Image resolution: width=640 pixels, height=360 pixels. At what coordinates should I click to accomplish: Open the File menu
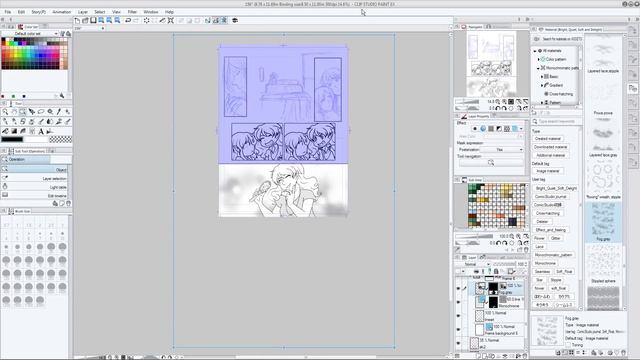pyautogui.click(x=8, y=12)
